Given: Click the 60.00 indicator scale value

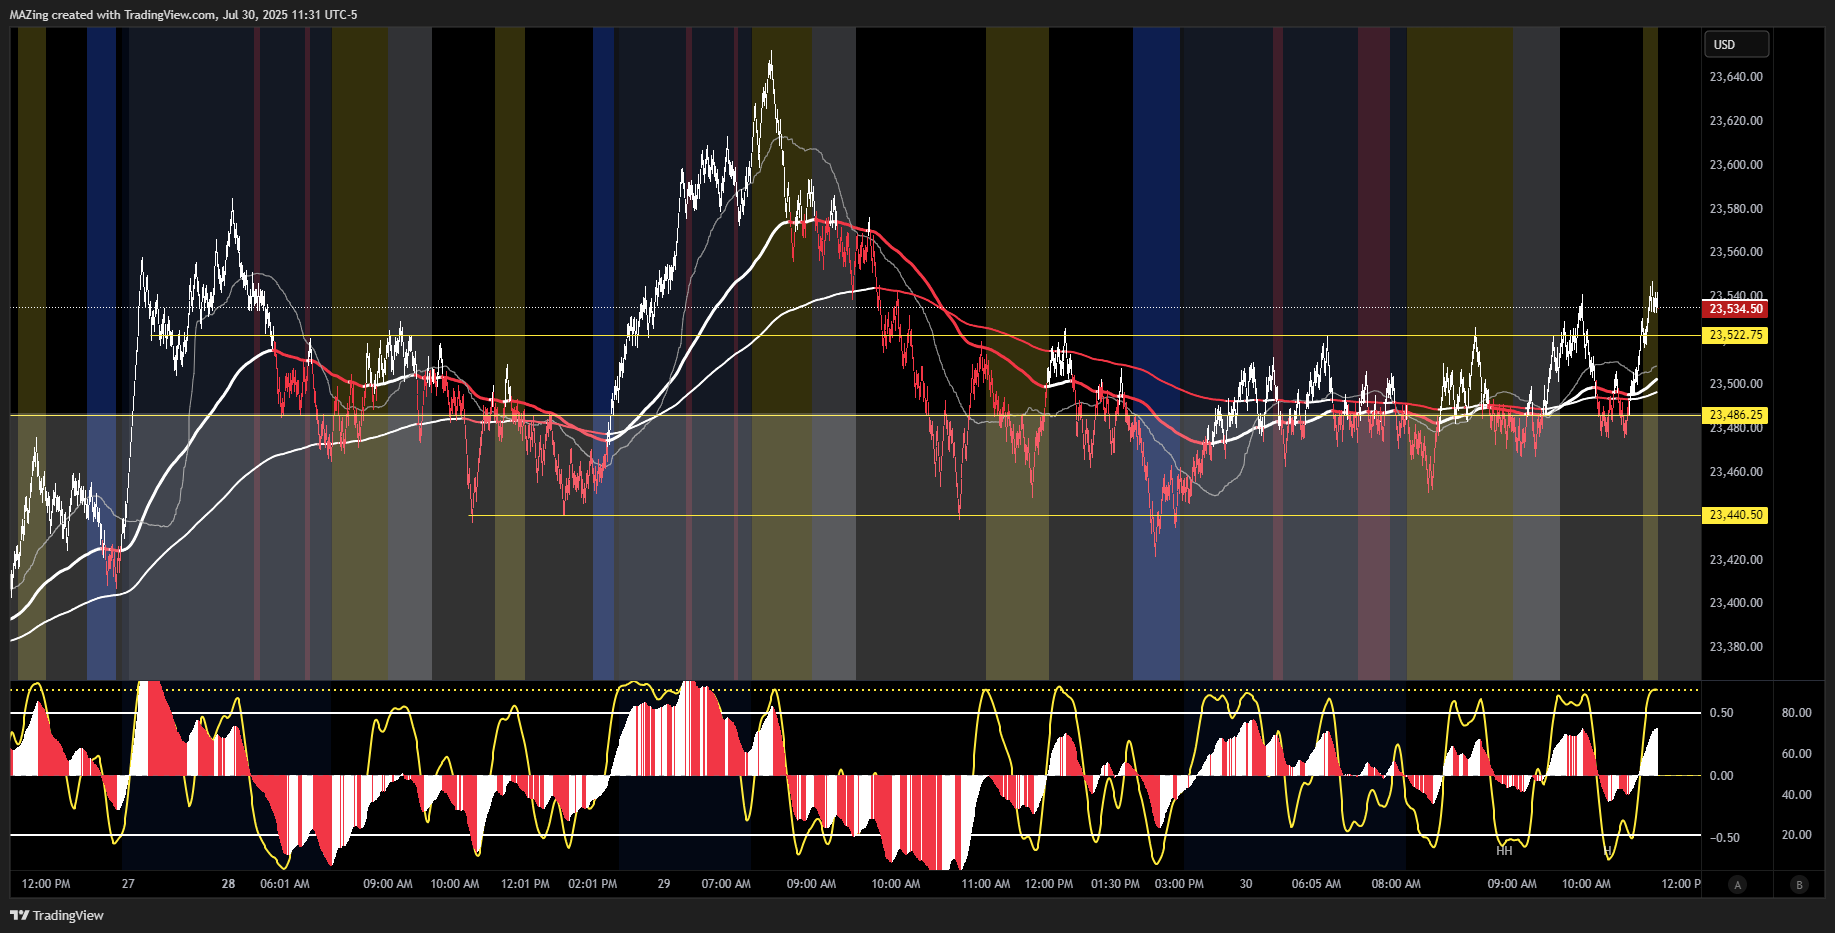Looking at the screenshot, I should (x=1796, y=754).
